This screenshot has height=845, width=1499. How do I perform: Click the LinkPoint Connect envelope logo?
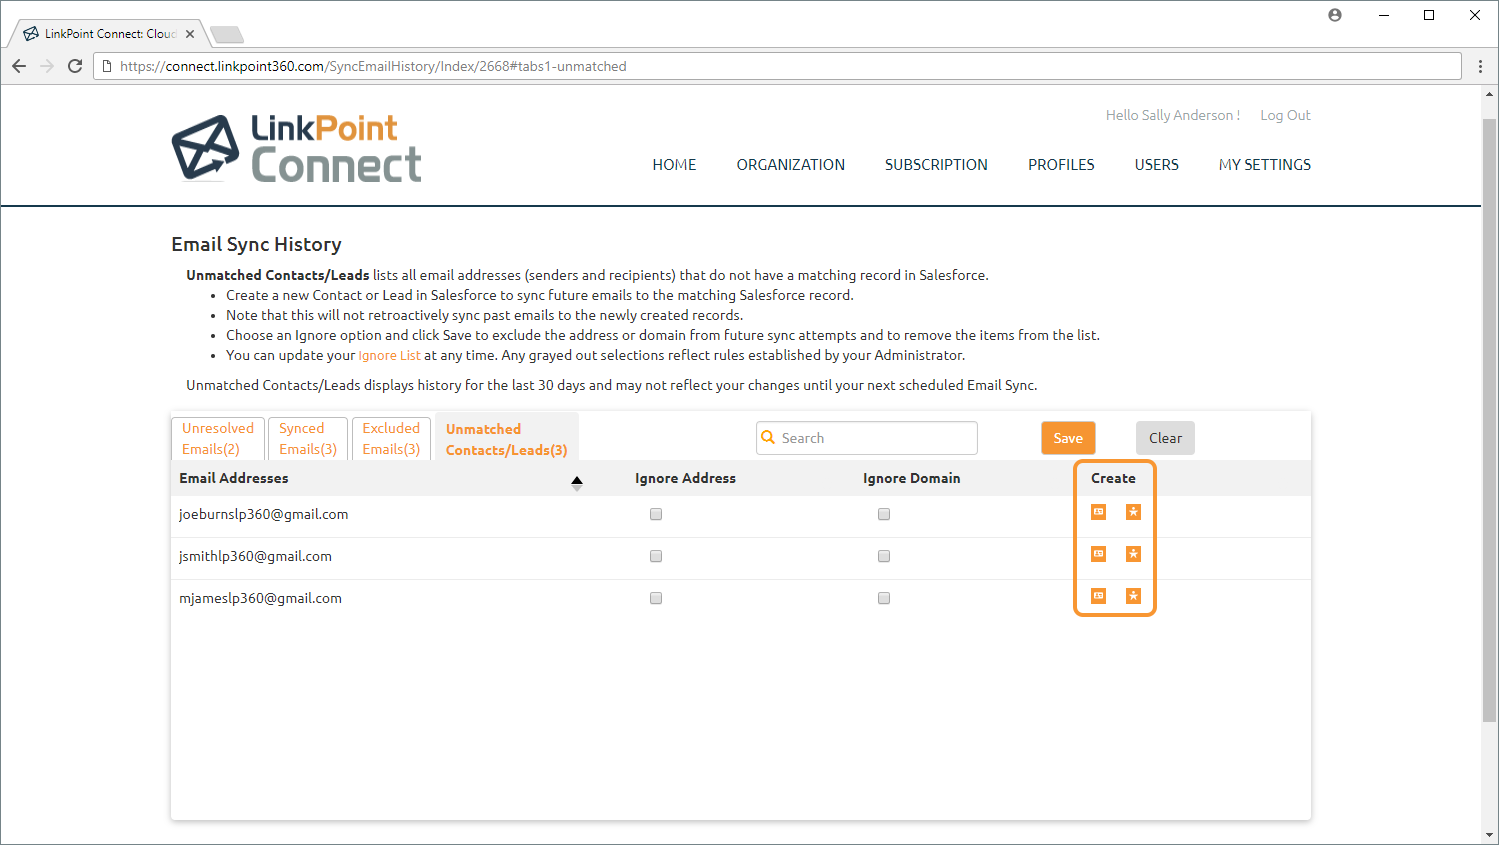205,148
